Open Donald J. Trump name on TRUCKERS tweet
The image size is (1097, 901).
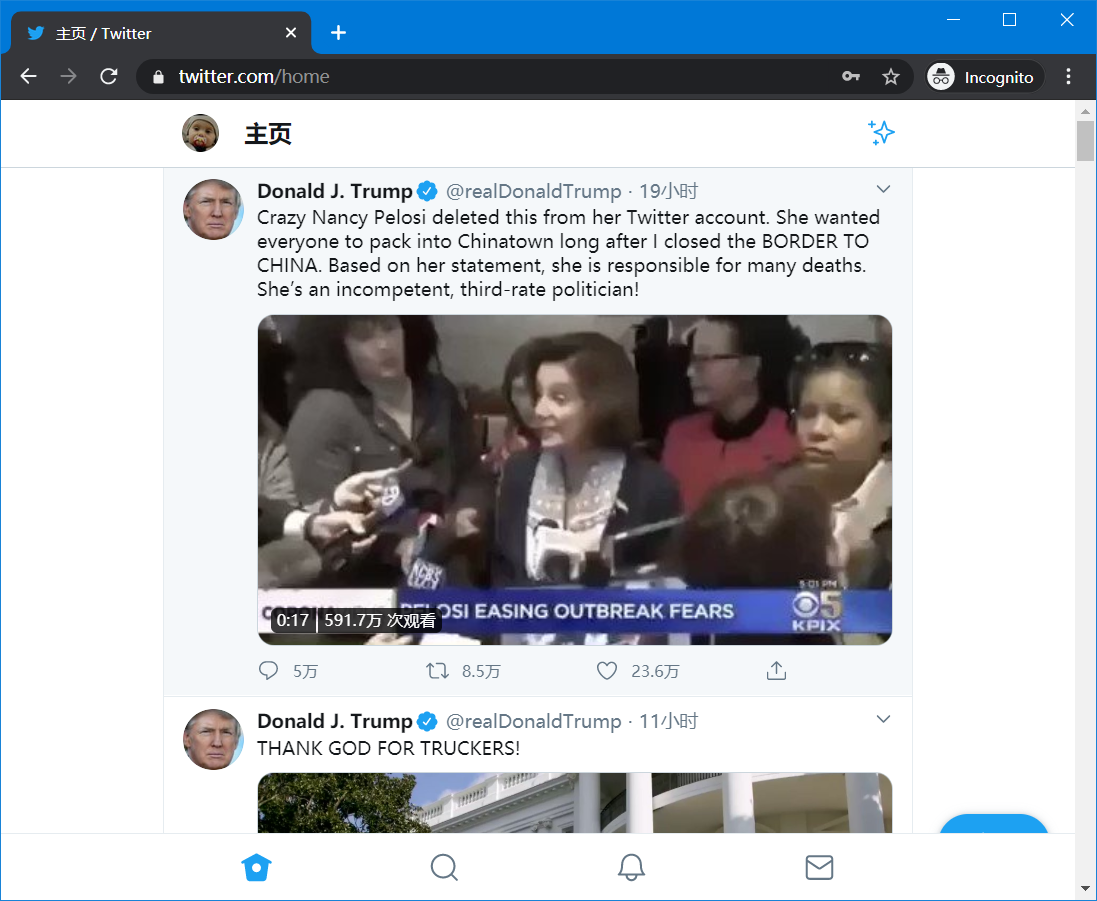point(335,721)
